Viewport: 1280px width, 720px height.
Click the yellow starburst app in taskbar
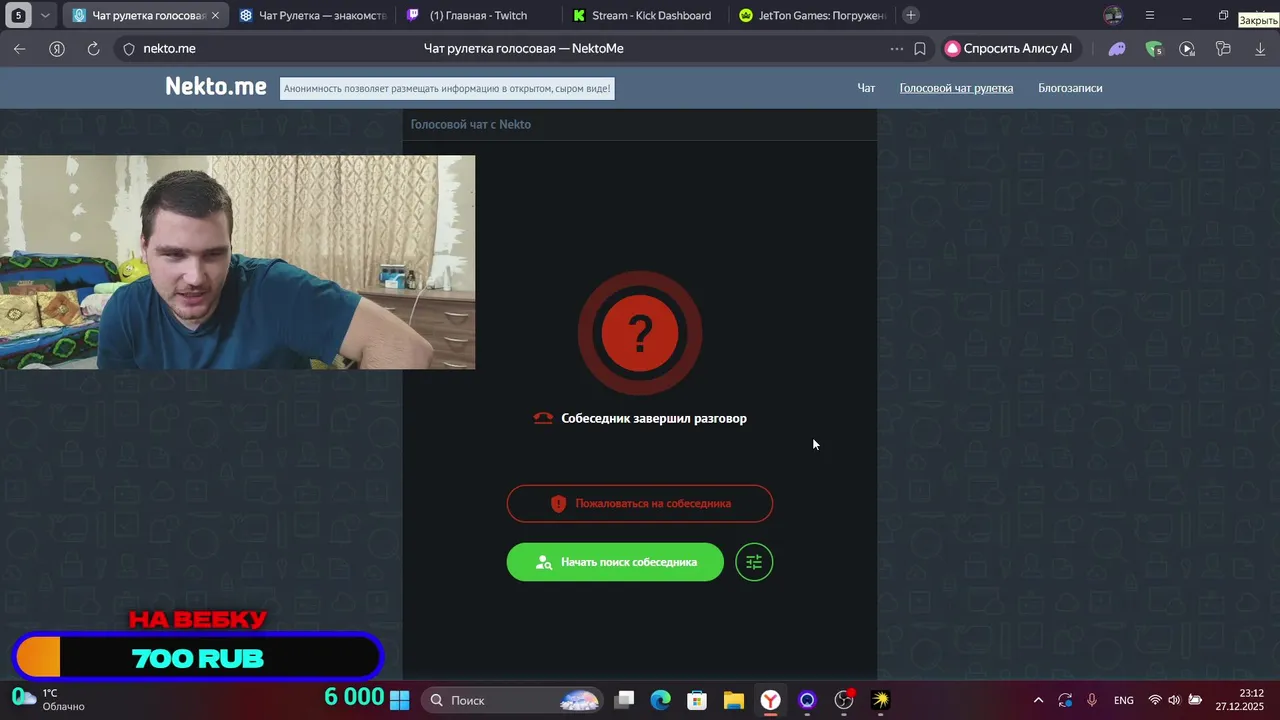point(881,700)
